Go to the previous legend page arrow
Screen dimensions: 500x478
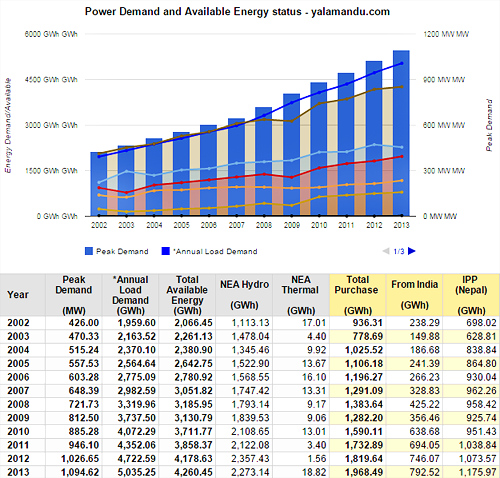pos(386,251)
